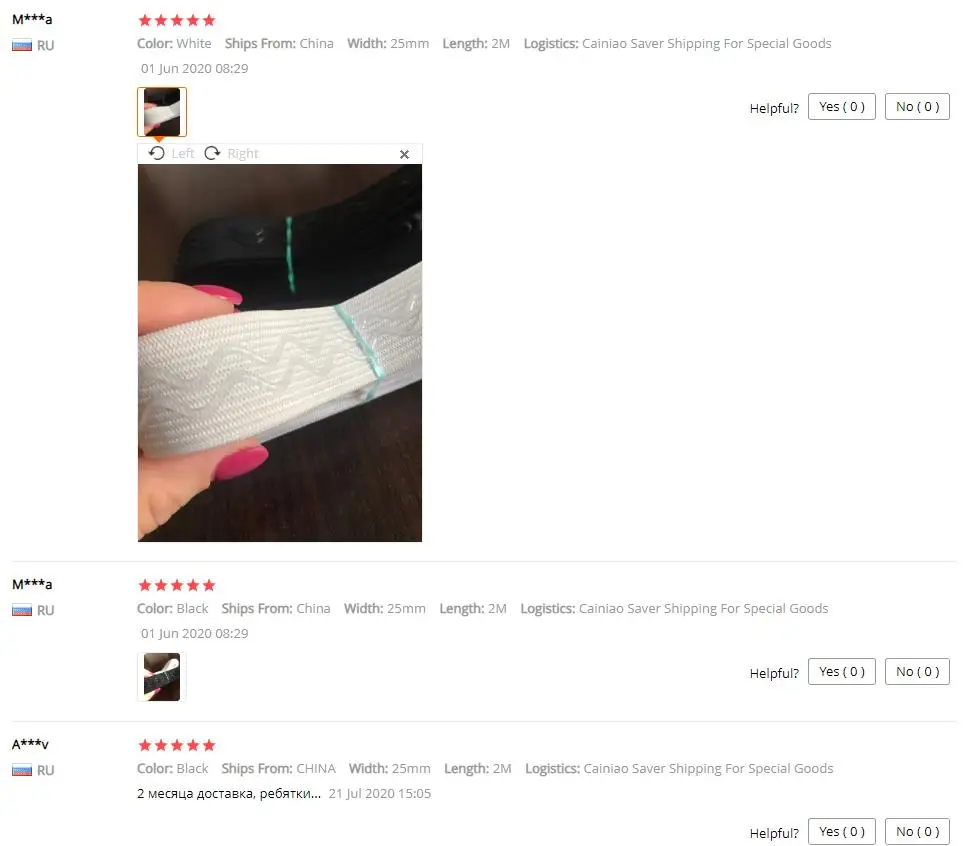Mark first review helpful with Yes
Screen dimensions: 966x846
842,107
